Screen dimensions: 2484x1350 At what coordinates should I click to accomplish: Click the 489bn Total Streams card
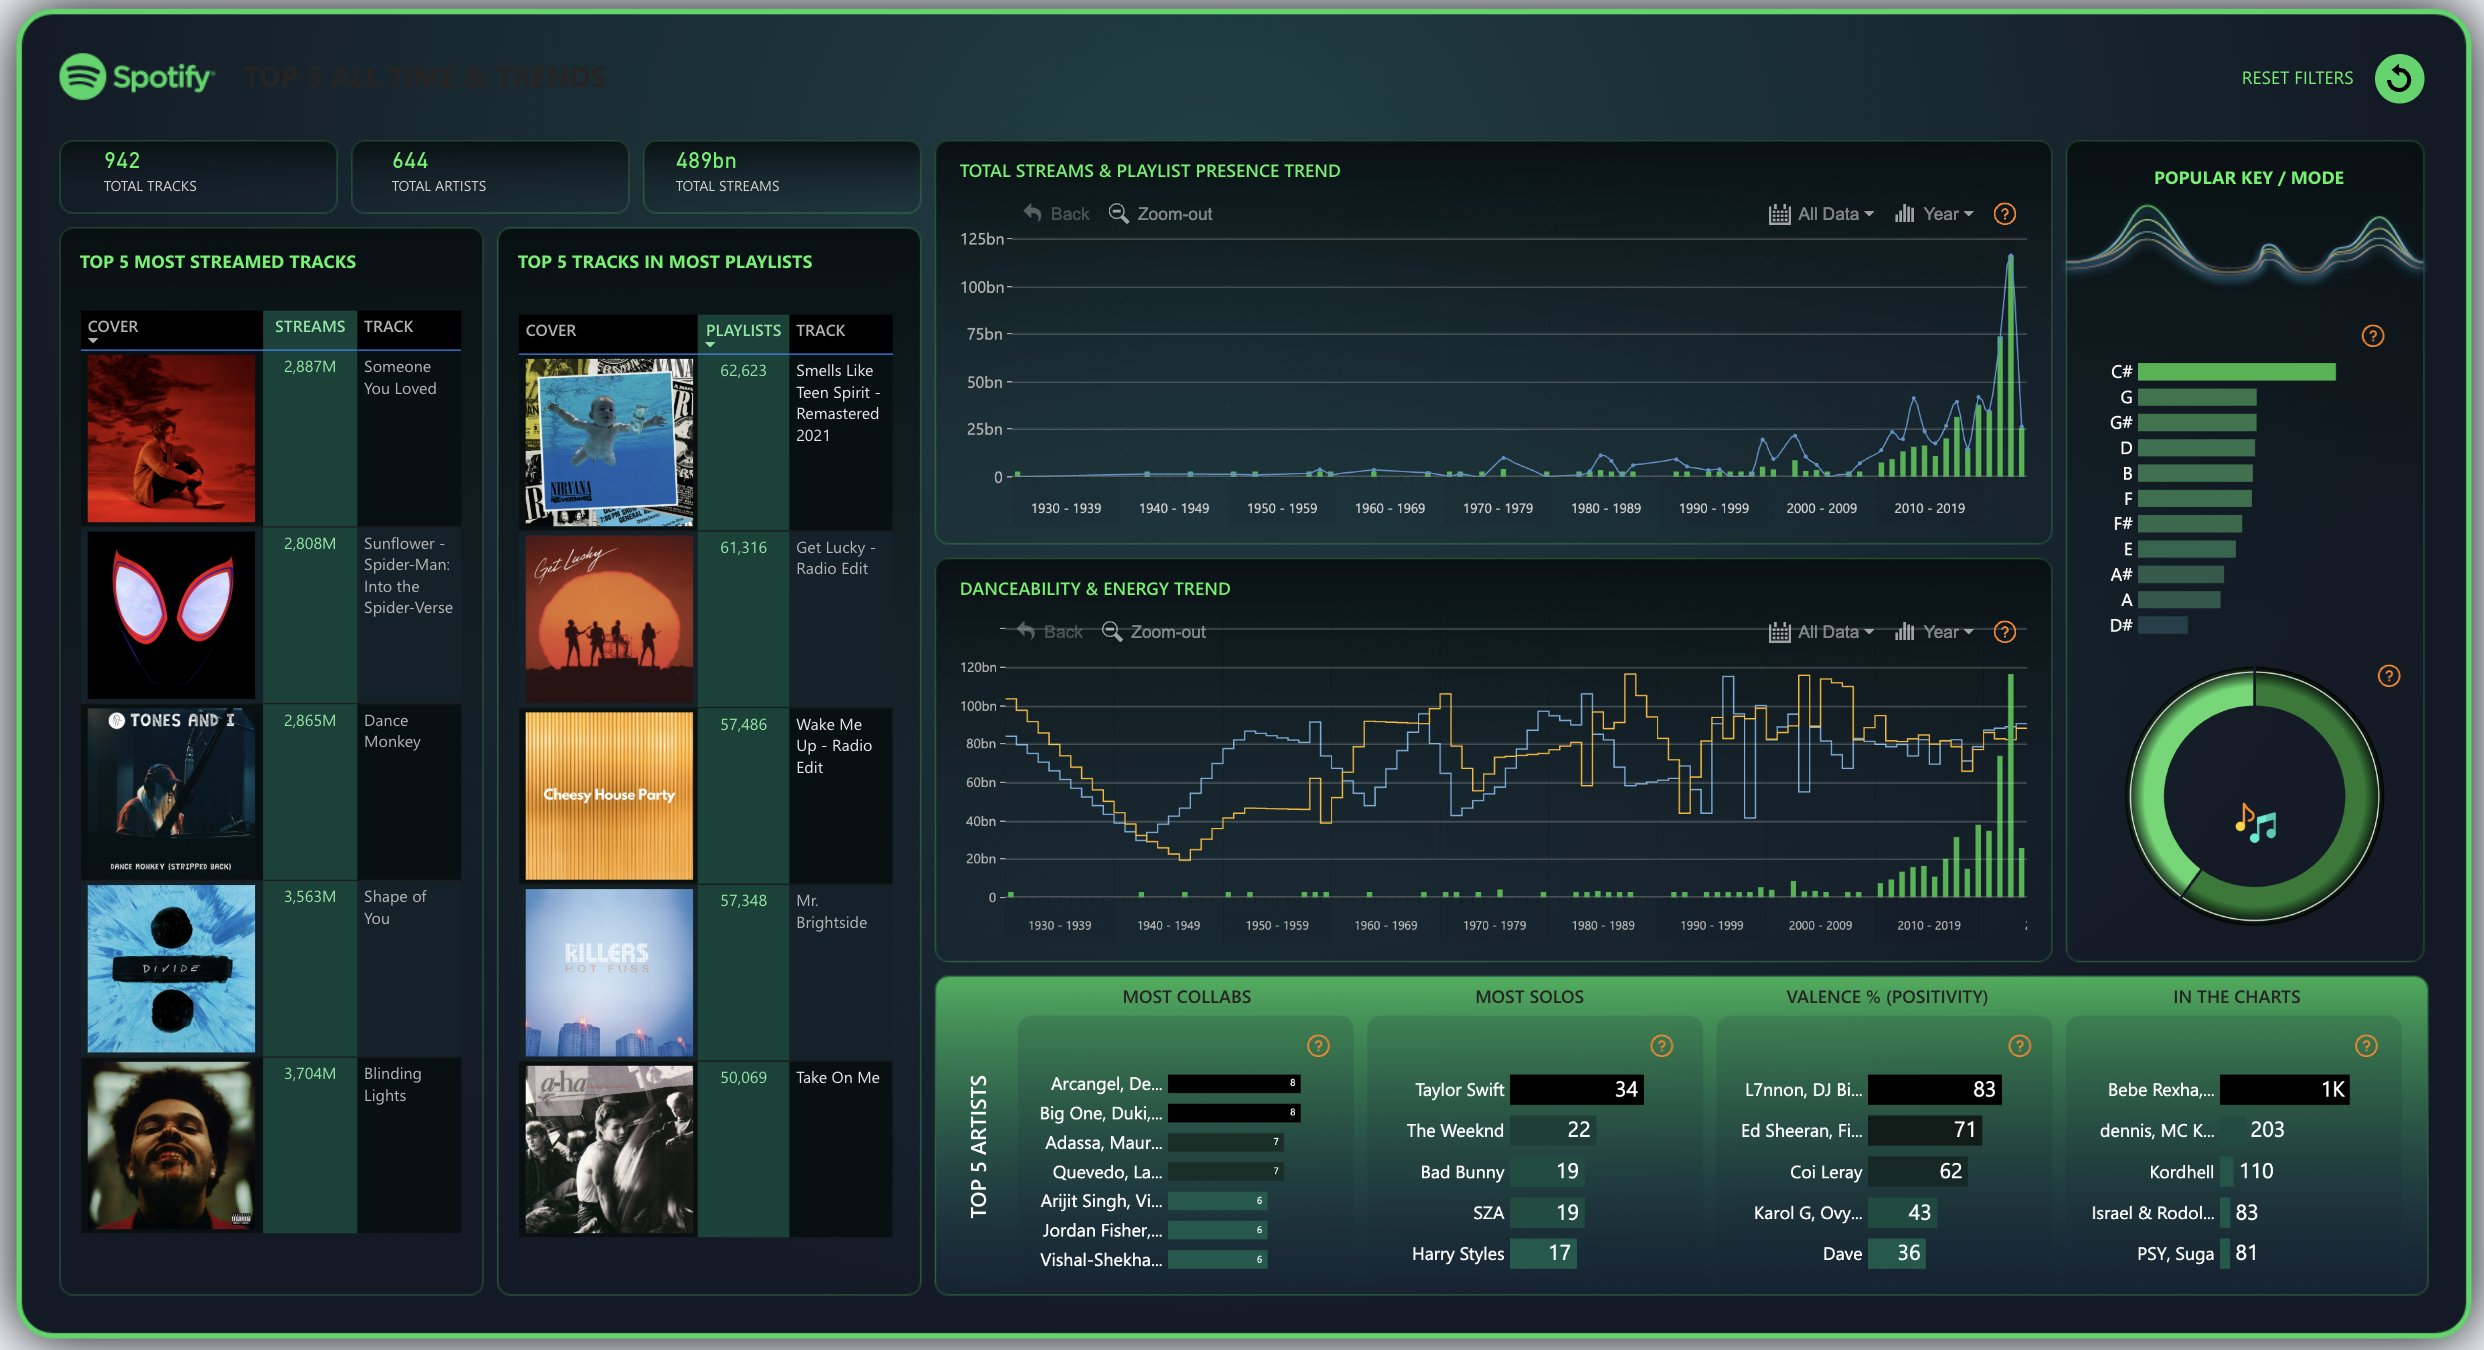pyautogui.click(x=782, y=177)
